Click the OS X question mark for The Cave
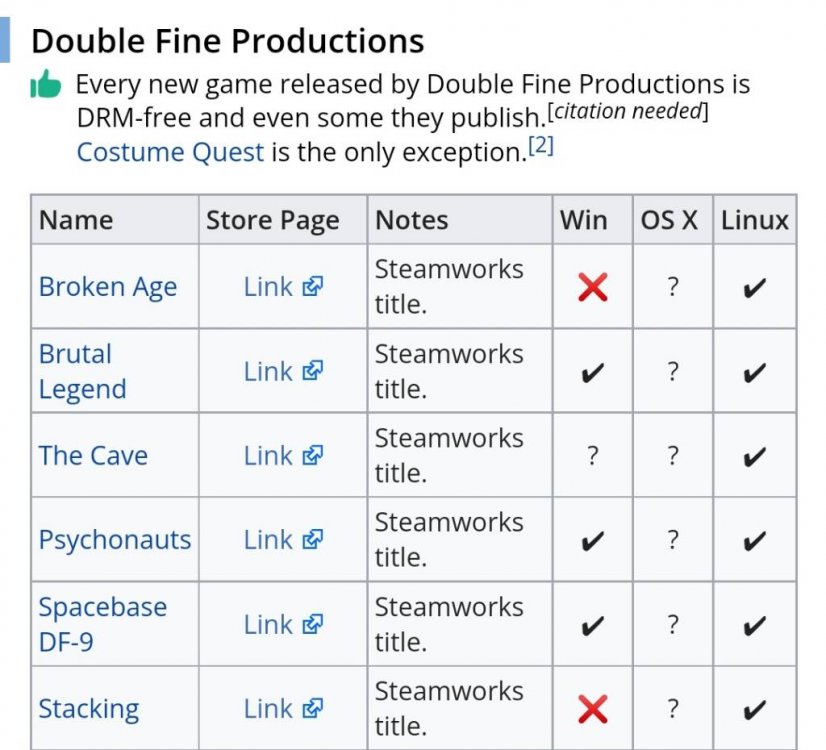This screenshot has height=750, width=826. (x=671, y=455)
